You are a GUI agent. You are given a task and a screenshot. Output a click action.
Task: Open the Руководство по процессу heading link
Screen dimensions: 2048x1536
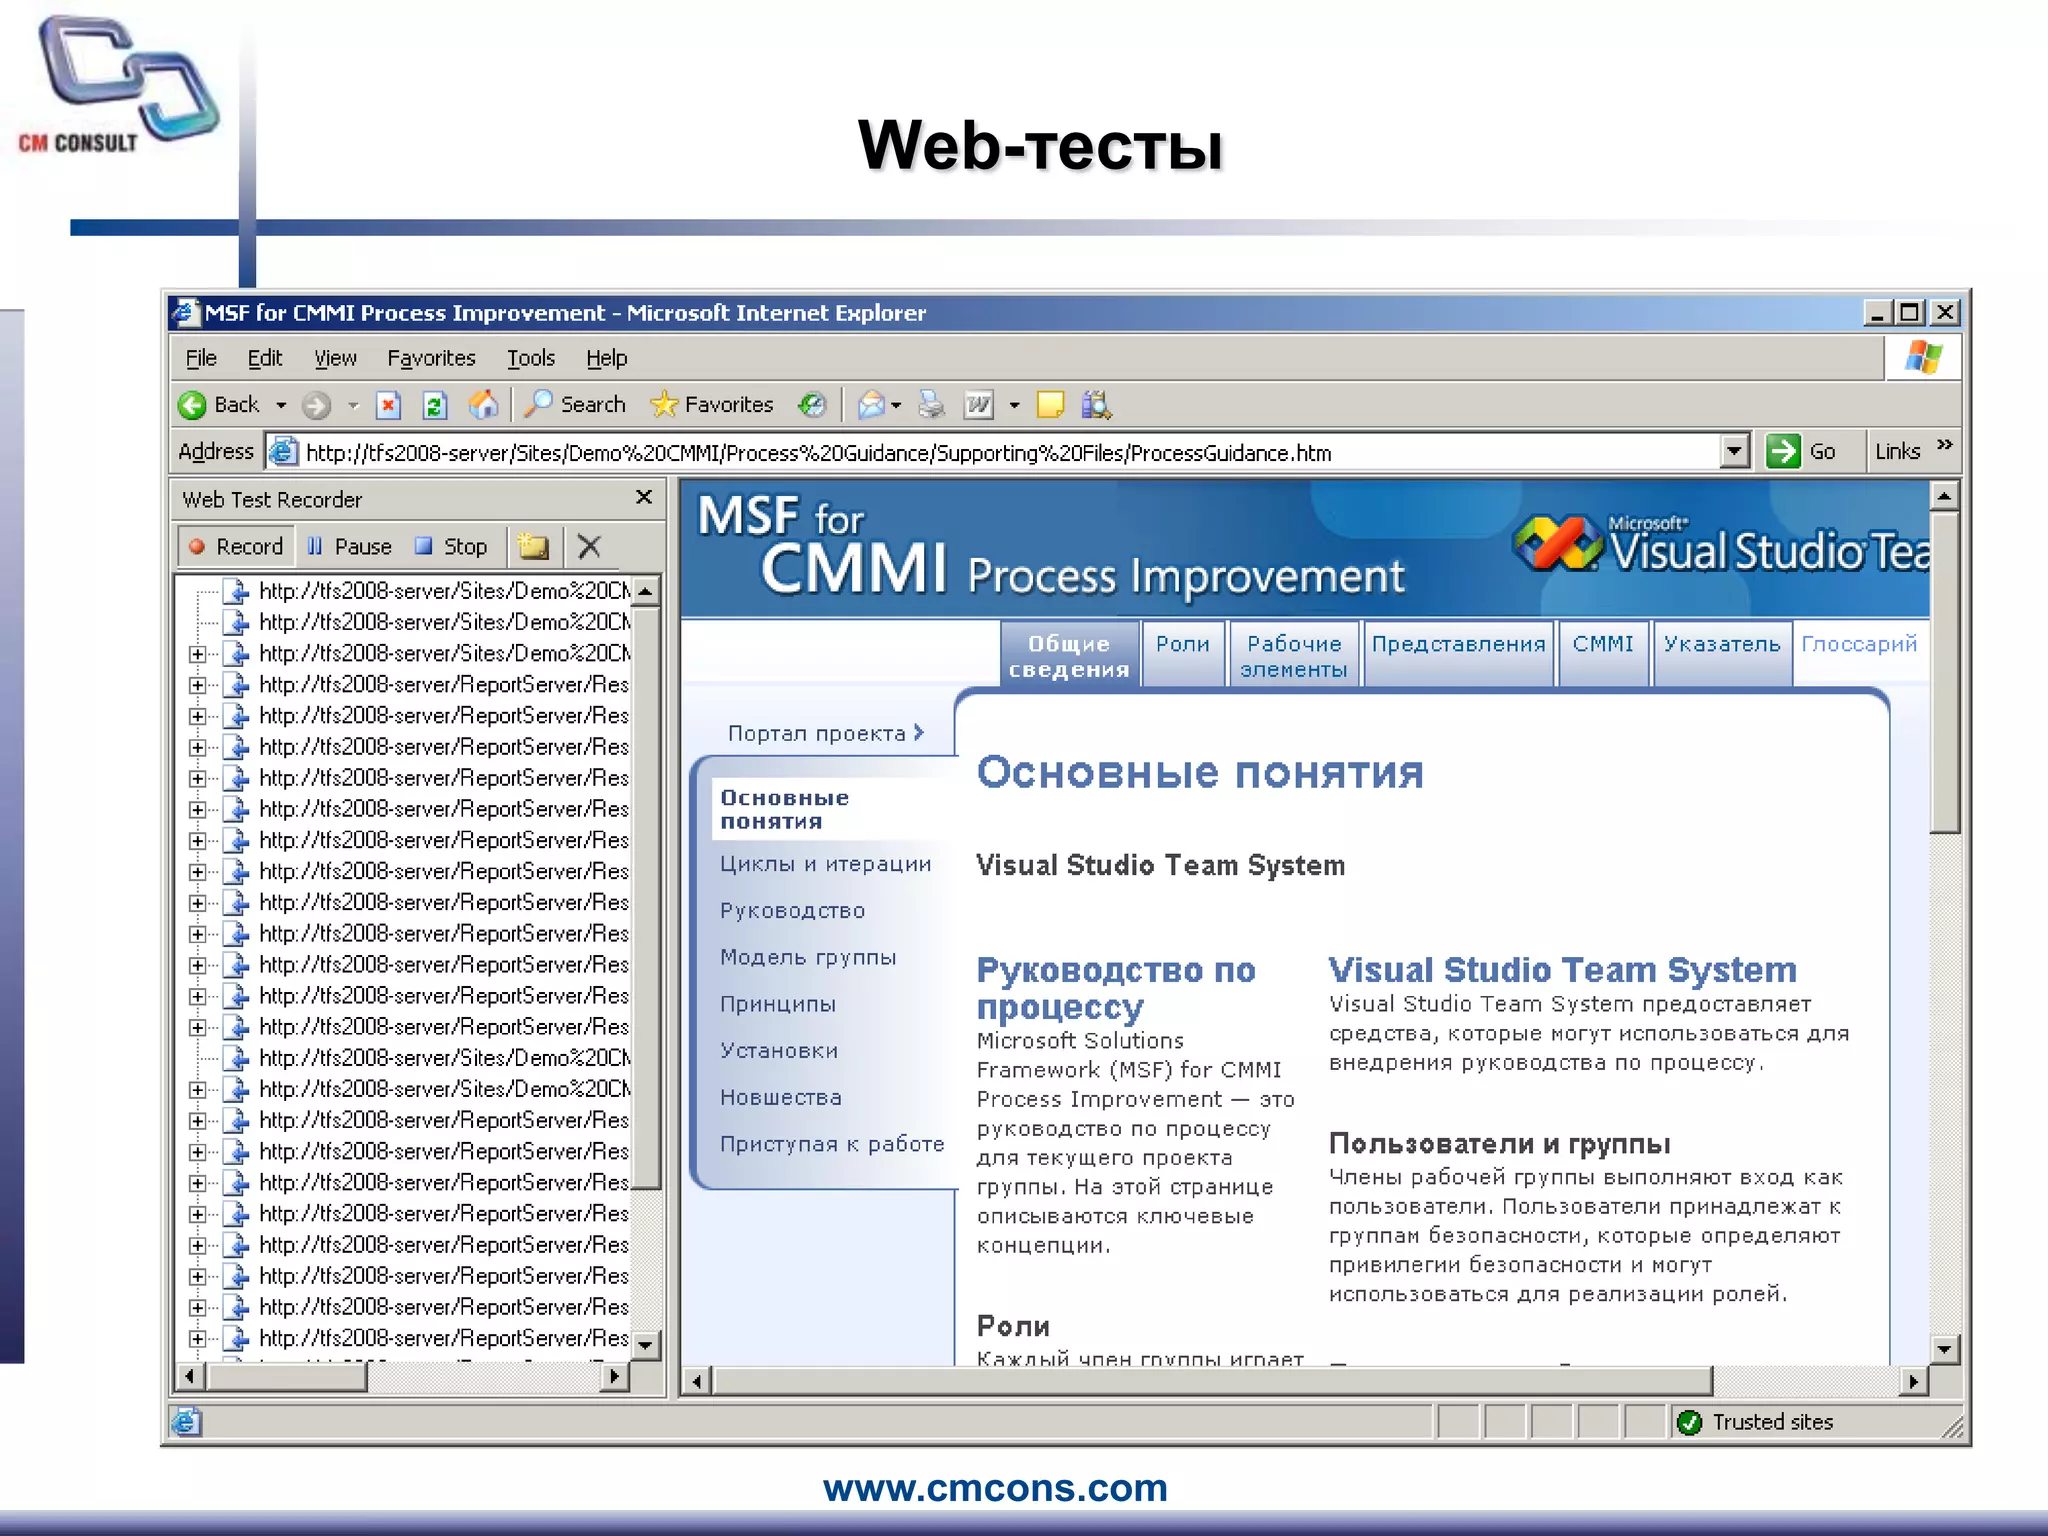(1116, 988)
